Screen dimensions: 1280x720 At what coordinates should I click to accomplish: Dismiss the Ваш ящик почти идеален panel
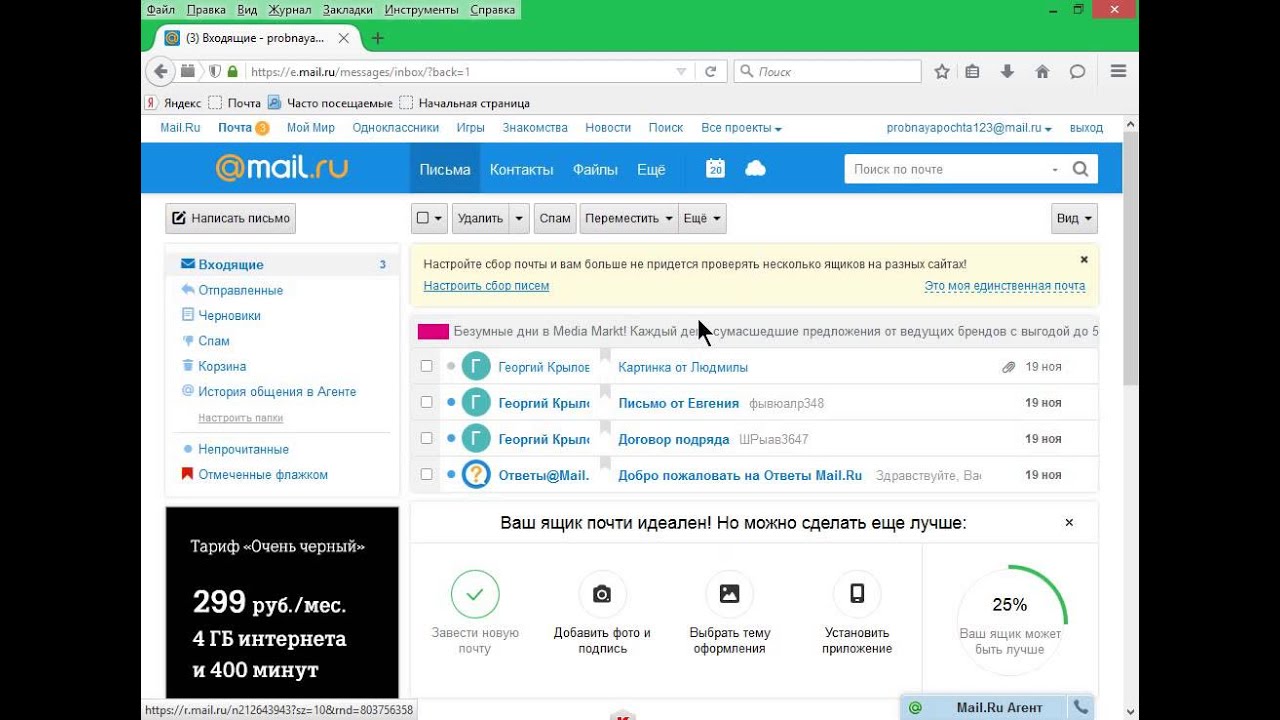coord(1069,522)
